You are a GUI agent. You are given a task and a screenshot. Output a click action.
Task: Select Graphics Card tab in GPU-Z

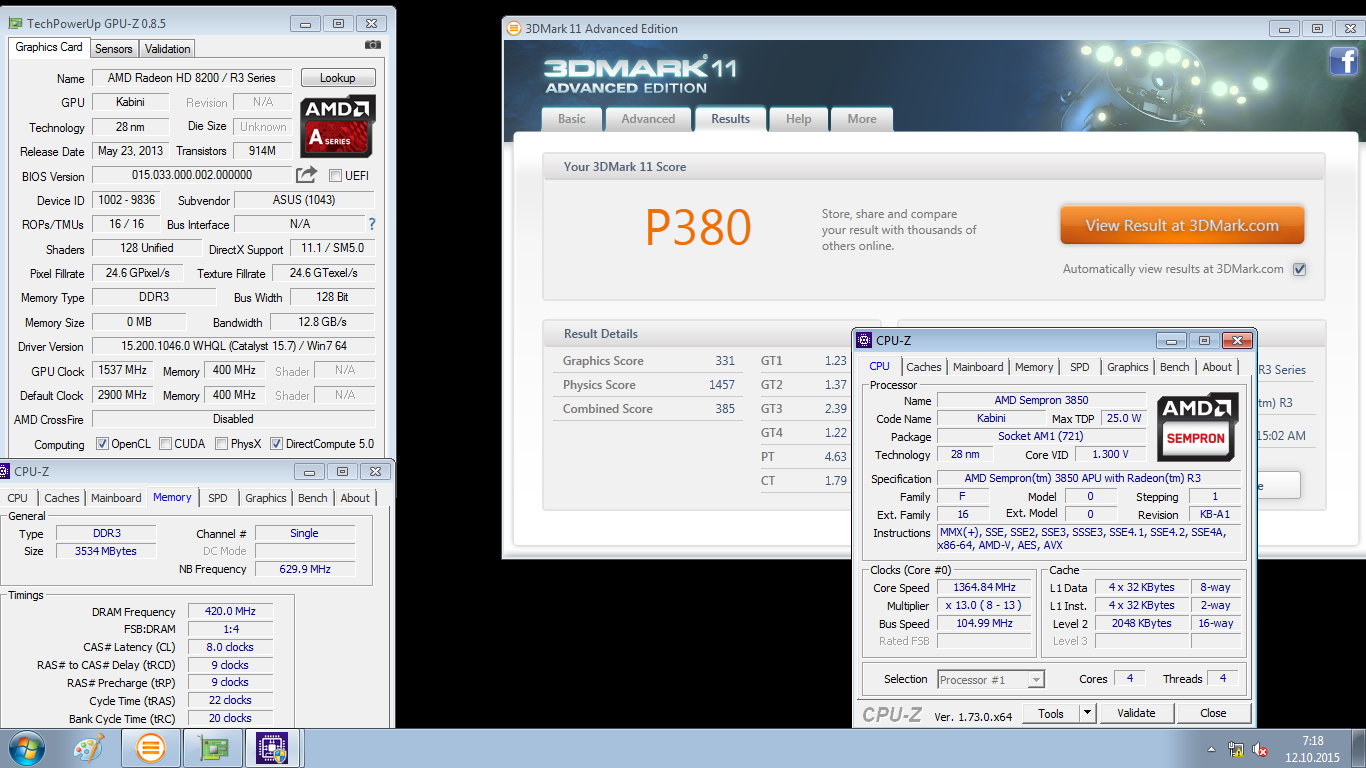[x=49, y=47]
